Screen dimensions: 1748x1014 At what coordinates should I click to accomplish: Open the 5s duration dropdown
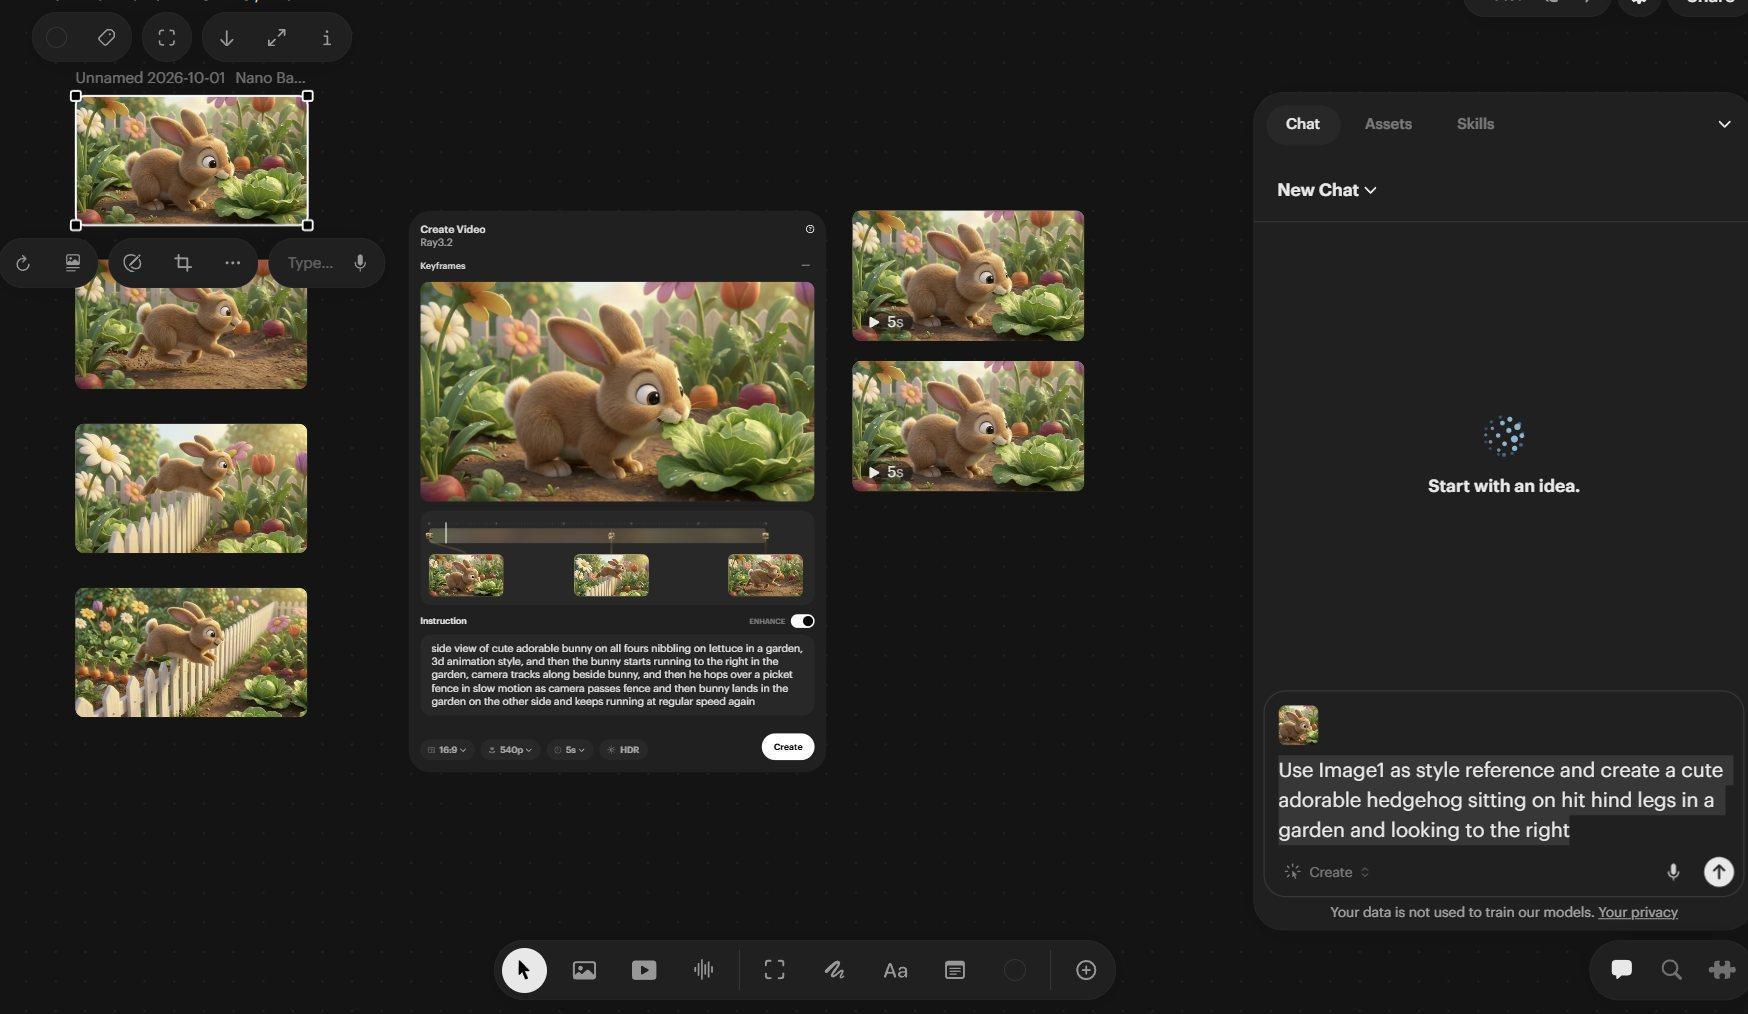(570, 750)
